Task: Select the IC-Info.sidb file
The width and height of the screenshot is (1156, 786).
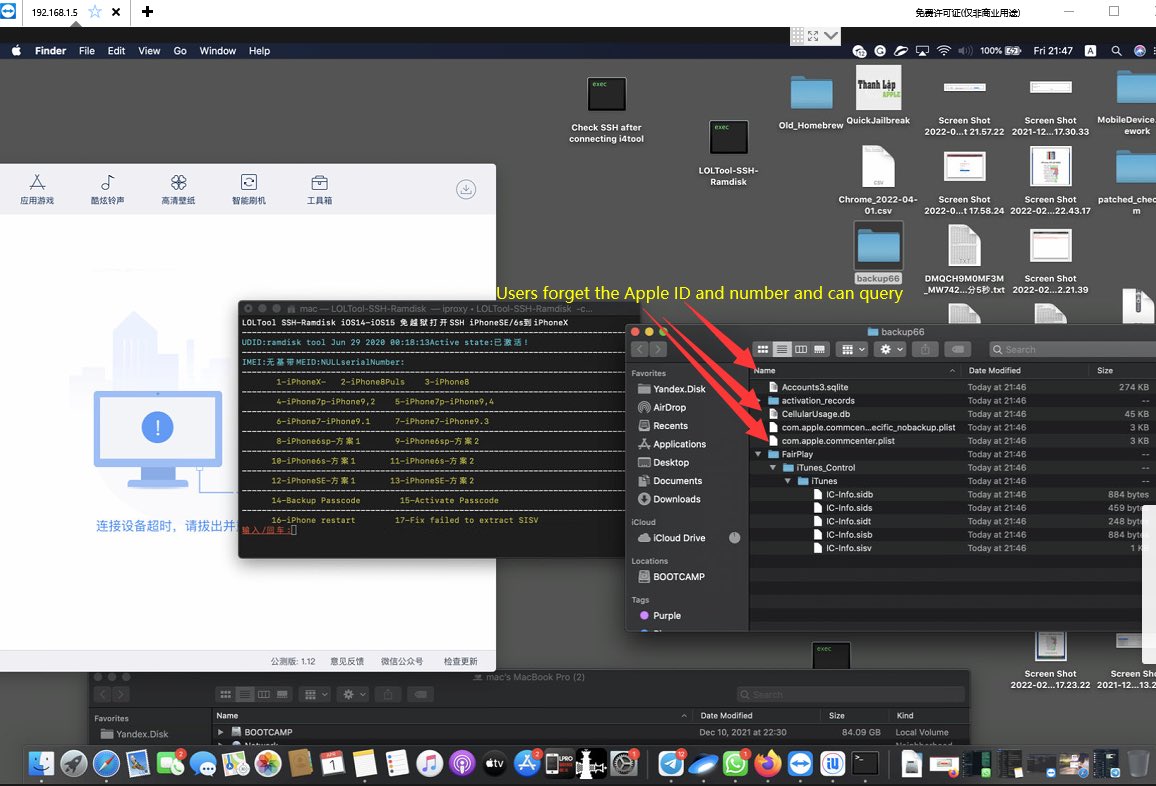Action: tap(849, 494)
